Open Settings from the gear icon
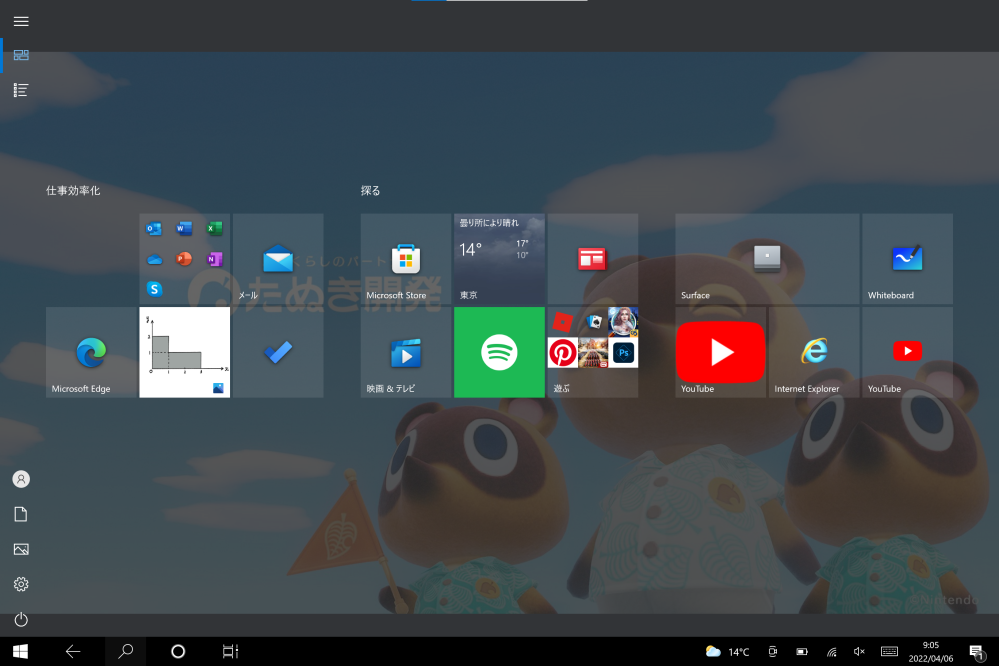The width and height of the screenshot is (999, 666). (21, 584)
